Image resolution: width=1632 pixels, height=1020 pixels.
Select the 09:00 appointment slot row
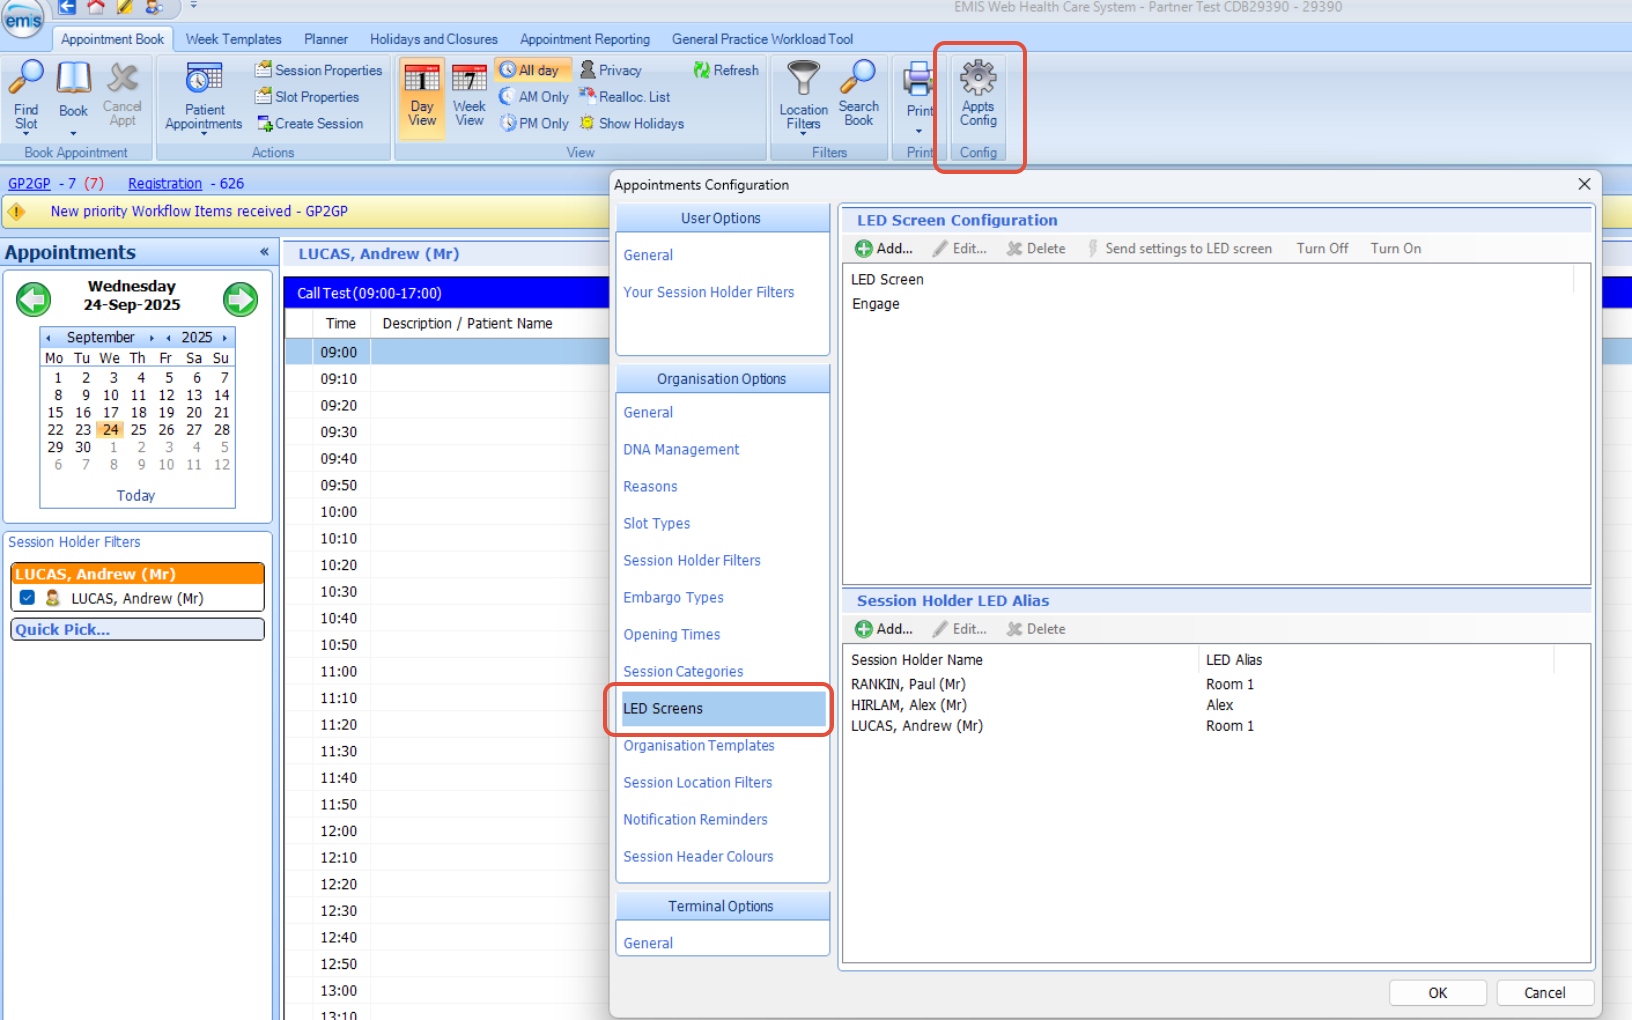click(448, 352)
